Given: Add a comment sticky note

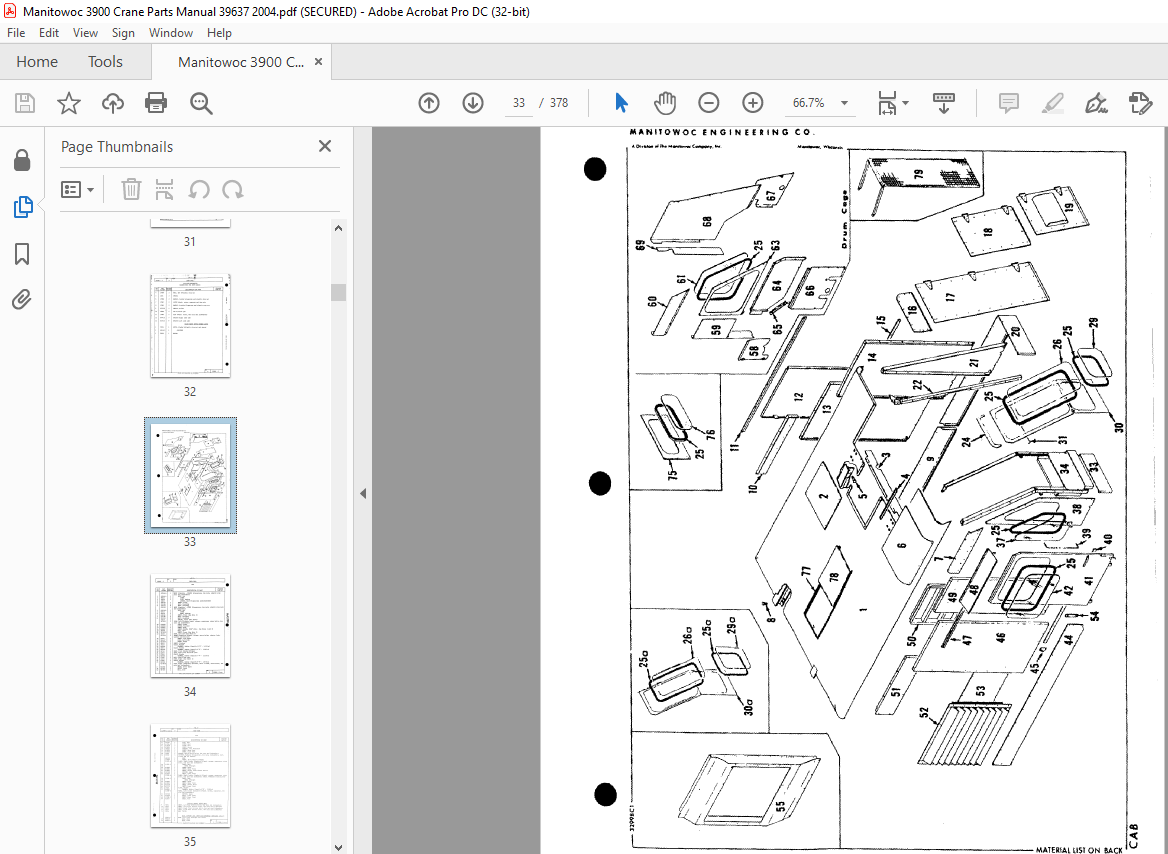Looking at the screenshot, I should pos(1009,103).
